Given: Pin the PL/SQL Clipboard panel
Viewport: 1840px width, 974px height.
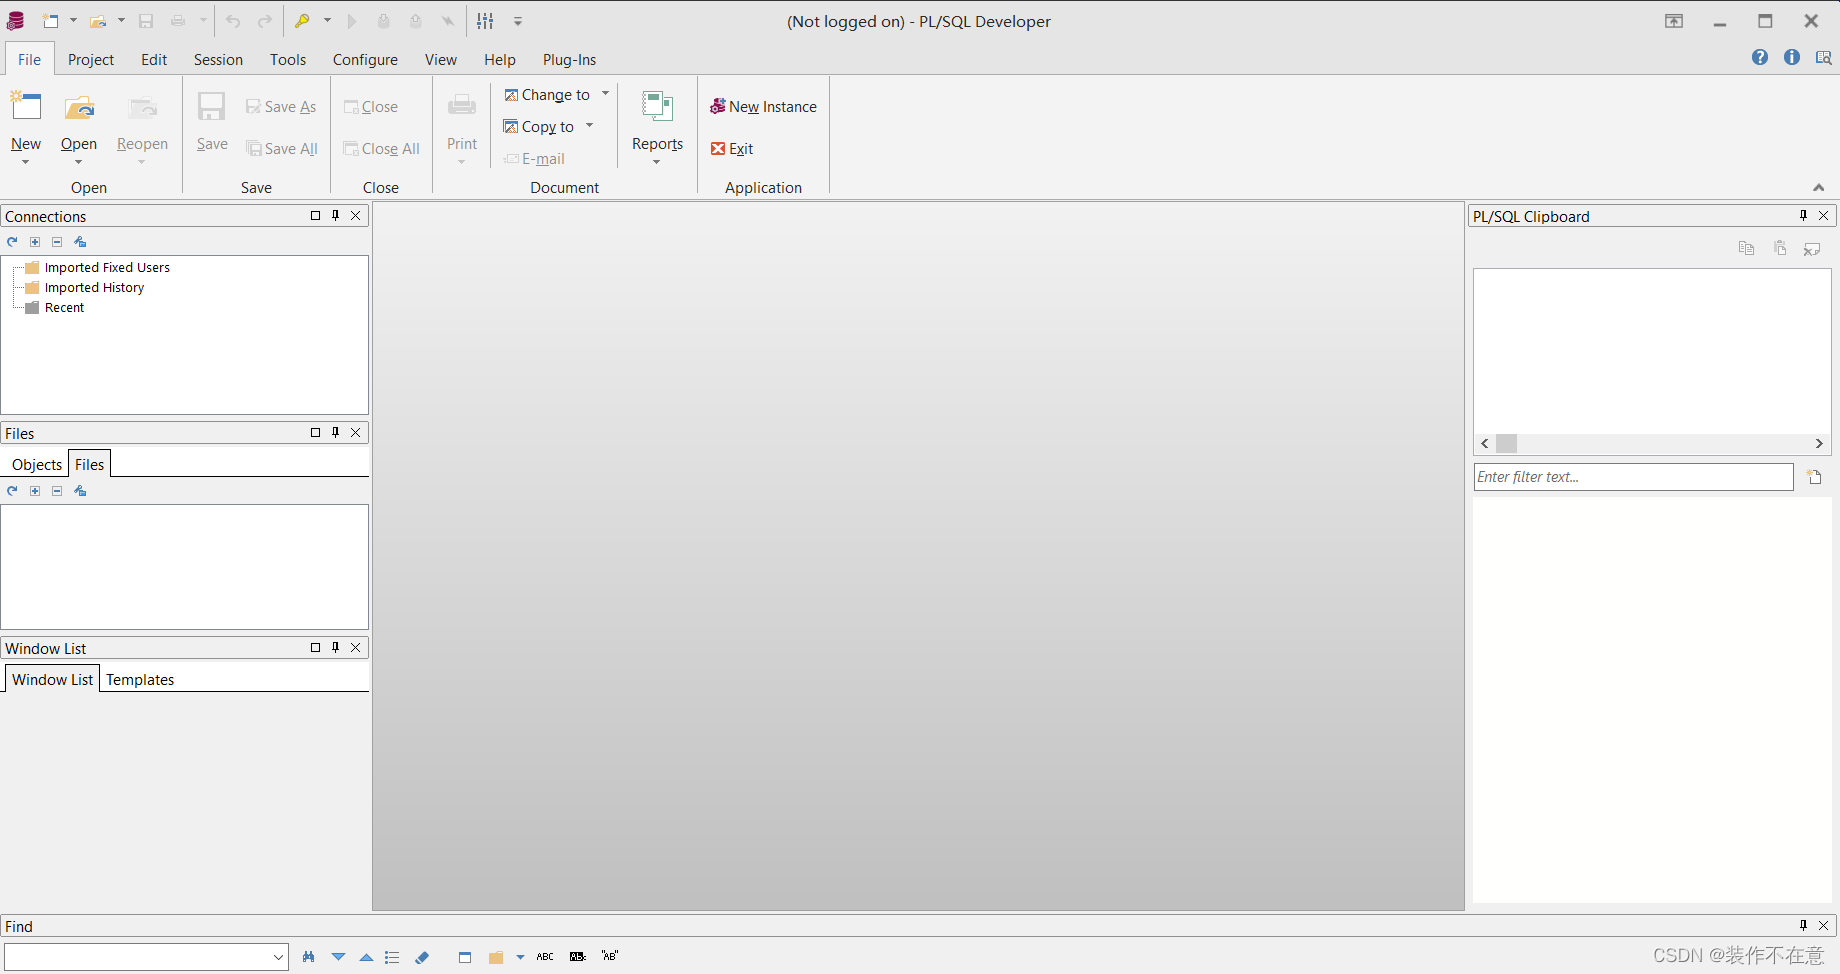Looking at the screenshot, I should click(x=1803, y=215).
